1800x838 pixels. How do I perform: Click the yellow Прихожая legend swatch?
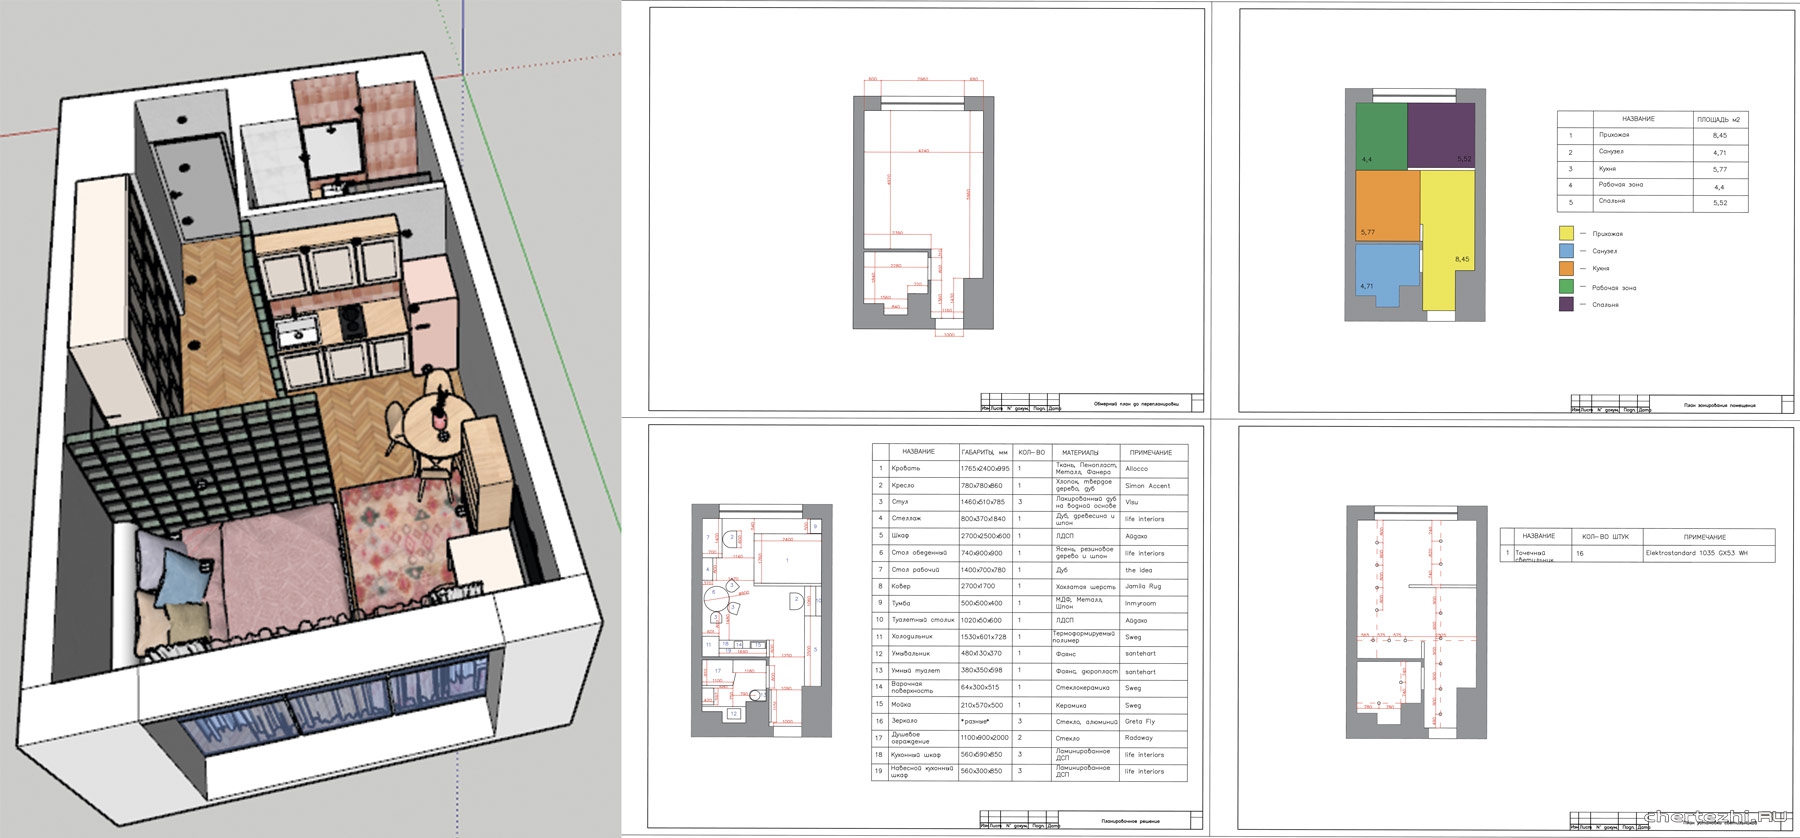(1566, 233)
